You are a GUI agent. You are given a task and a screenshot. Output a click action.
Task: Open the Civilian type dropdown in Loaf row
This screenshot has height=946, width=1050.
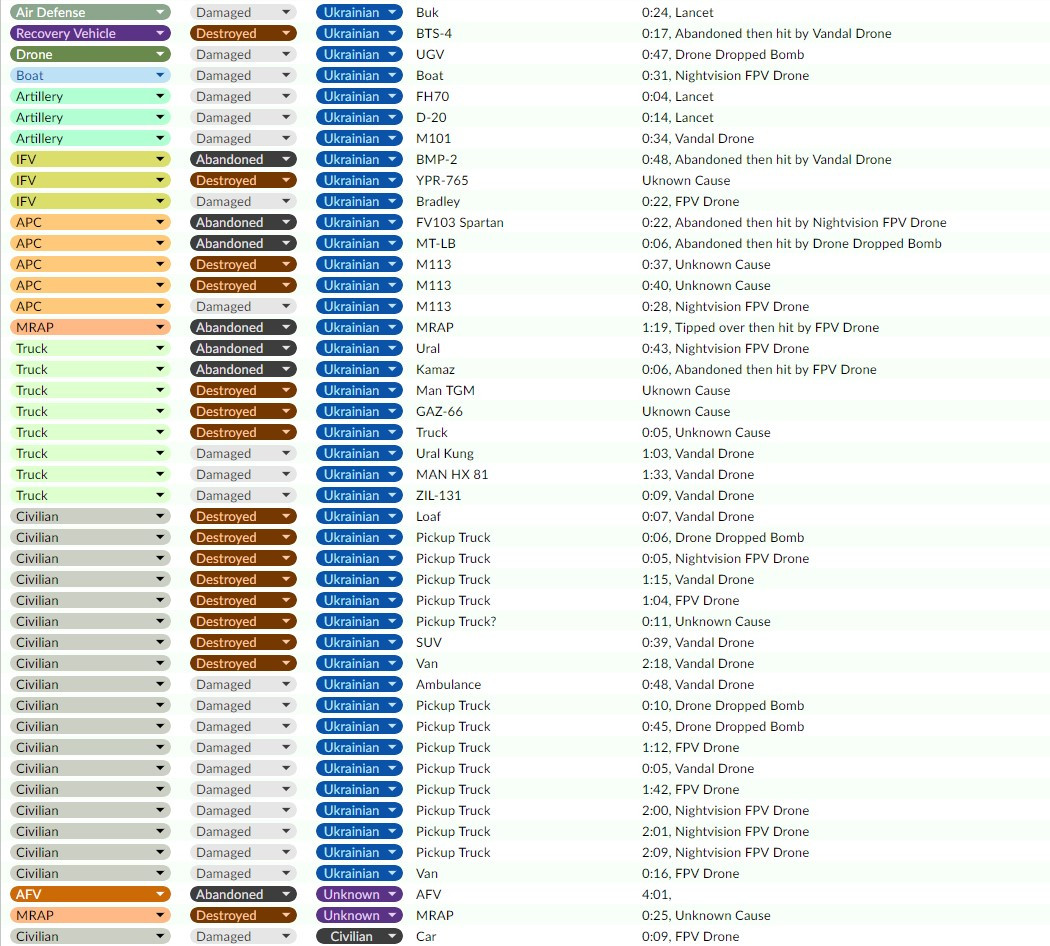(90, 516)
